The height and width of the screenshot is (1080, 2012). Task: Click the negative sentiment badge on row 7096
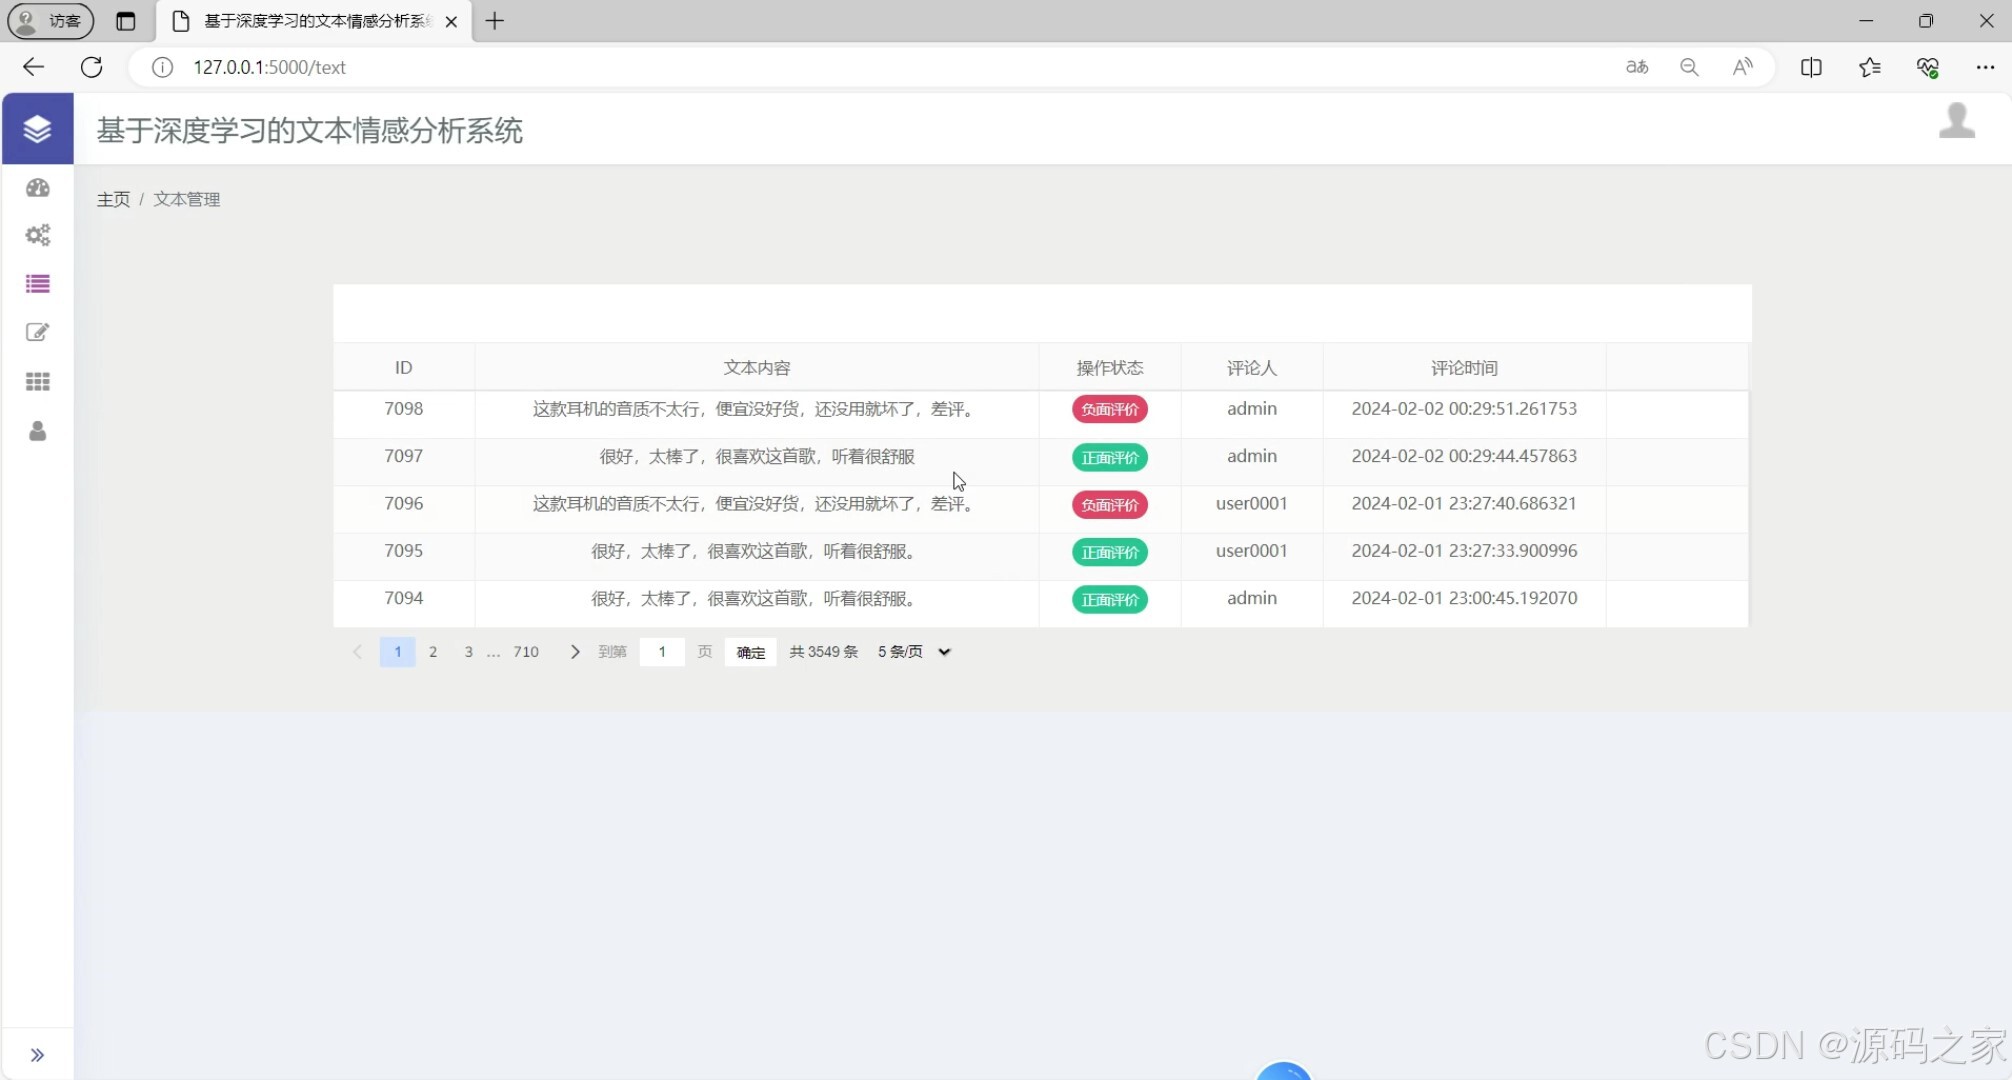pyautogui.click(x=1109, y=505)
